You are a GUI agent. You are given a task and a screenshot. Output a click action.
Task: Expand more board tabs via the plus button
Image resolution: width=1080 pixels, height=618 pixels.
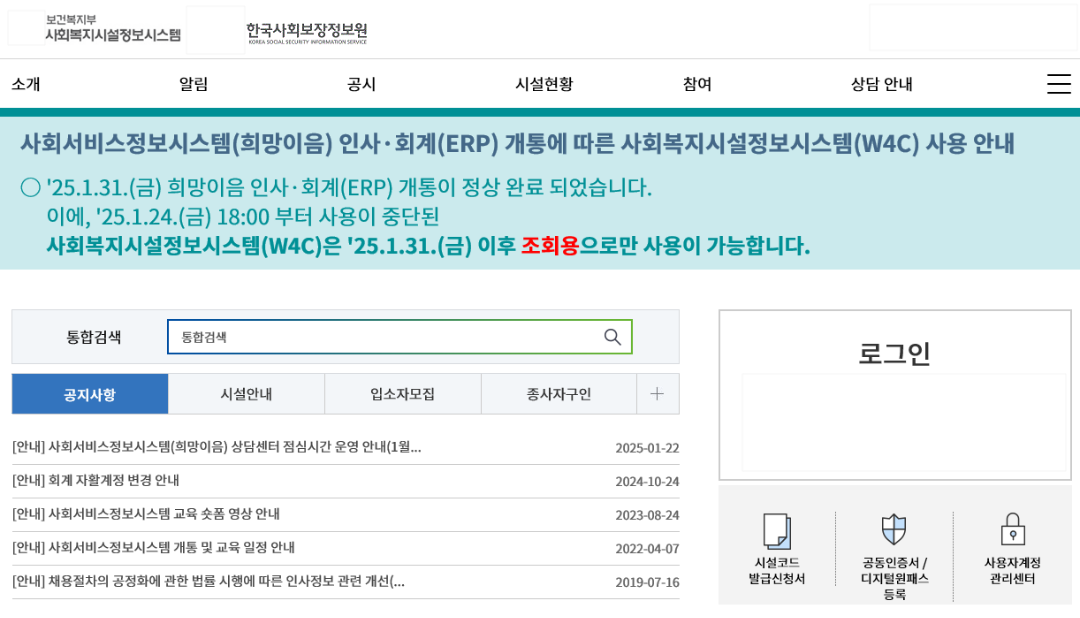click(x=657, y=393)
